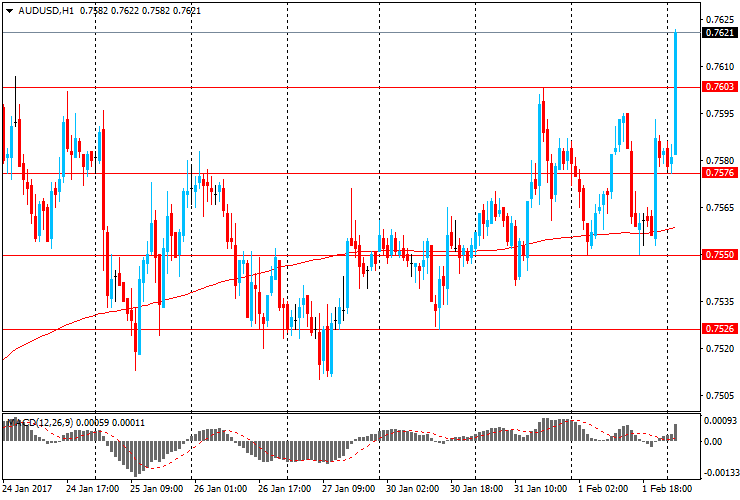The width and height of the screenshot is (740, 500).
Task: Click the triangle arrow beside AUDUSD,H1
Action: (x=7, y=9)
